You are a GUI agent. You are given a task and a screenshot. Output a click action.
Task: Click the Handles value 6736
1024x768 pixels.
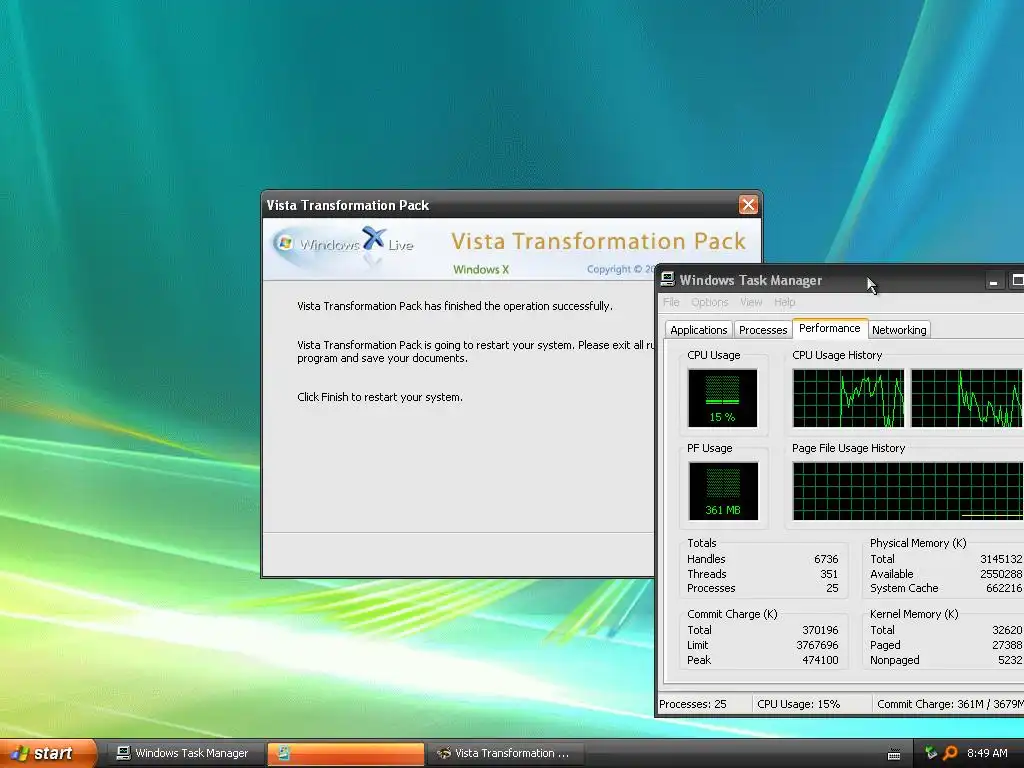(x=825, y=559)
